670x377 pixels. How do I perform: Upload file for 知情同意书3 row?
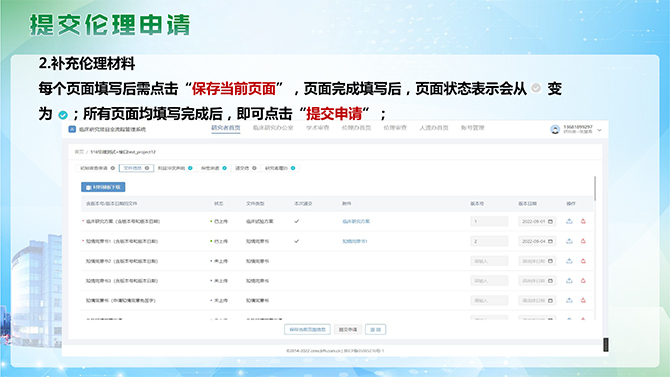click(x=569, y=281)
